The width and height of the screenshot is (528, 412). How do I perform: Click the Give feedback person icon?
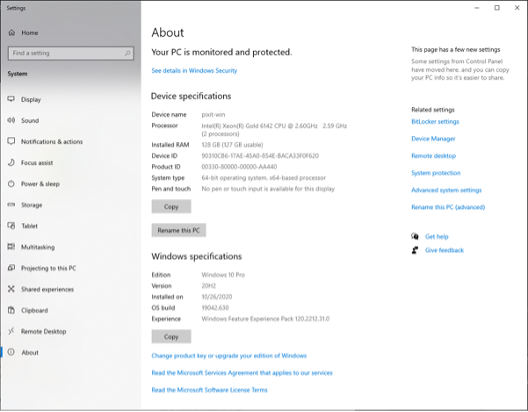click(x=415, y=250)
